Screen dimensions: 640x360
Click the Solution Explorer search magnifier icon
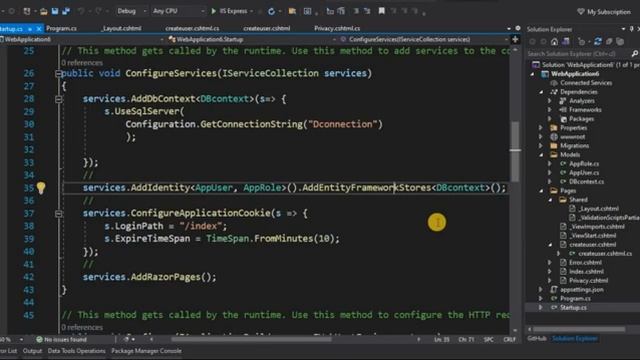pos(635,54)
